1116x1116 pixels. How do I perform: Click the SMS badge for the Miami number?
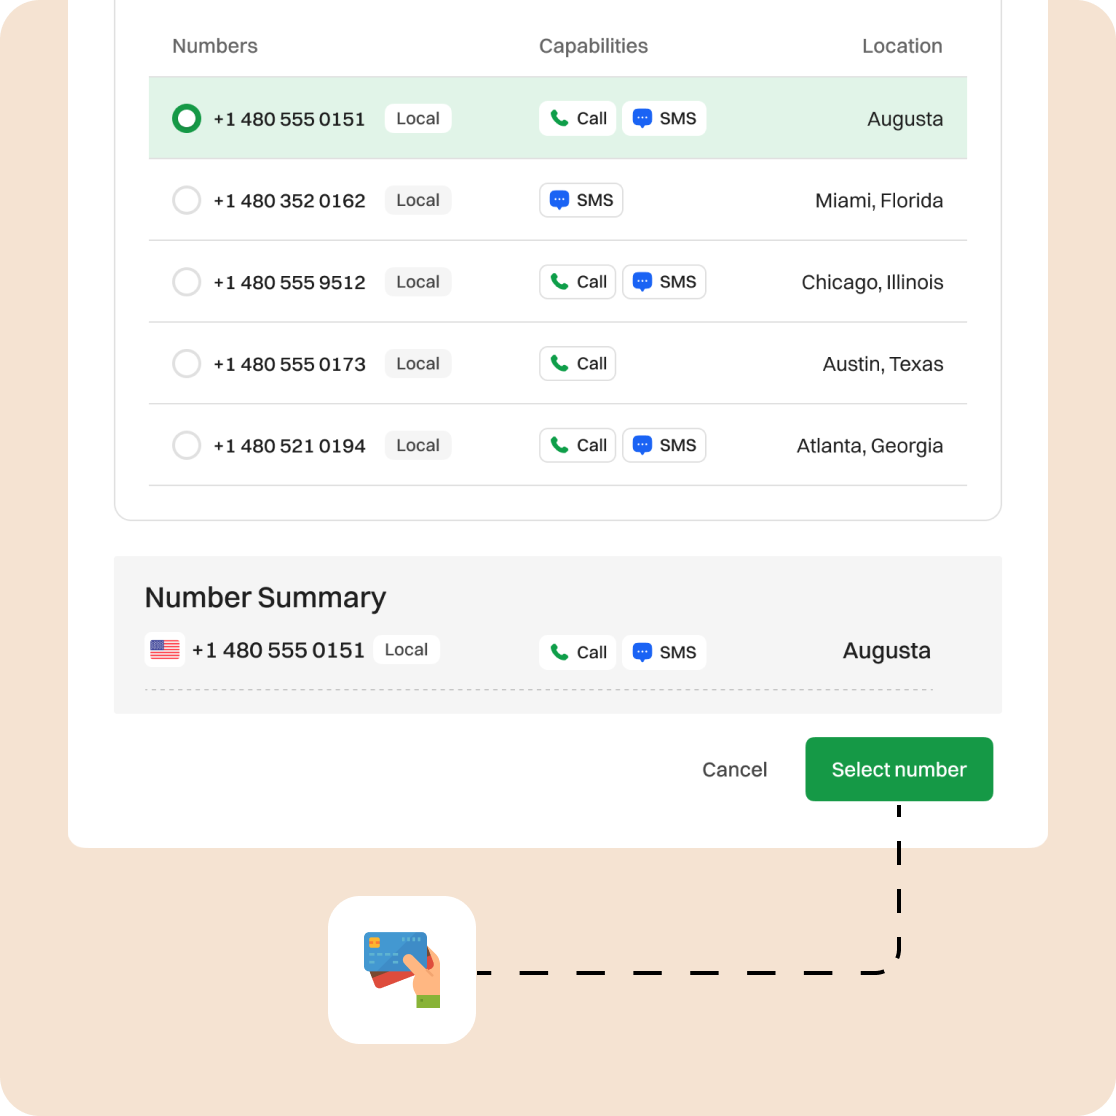pos(581,200)
